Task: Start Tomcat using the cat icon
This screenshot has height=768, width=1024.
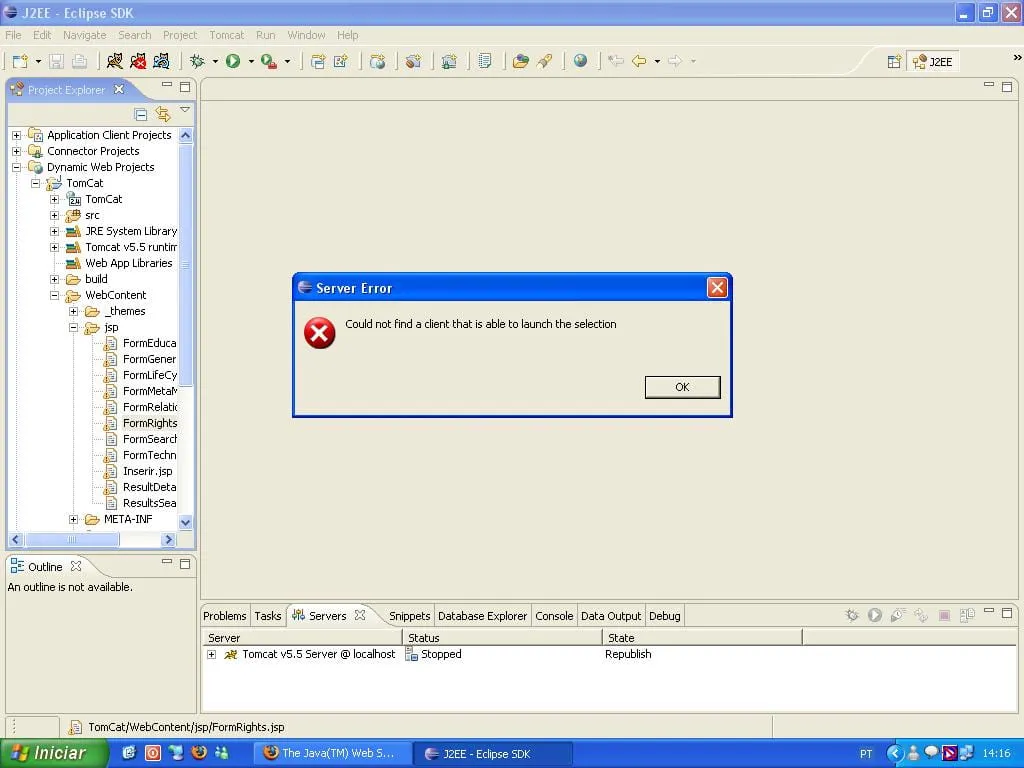Action: [x=114, y=61]
